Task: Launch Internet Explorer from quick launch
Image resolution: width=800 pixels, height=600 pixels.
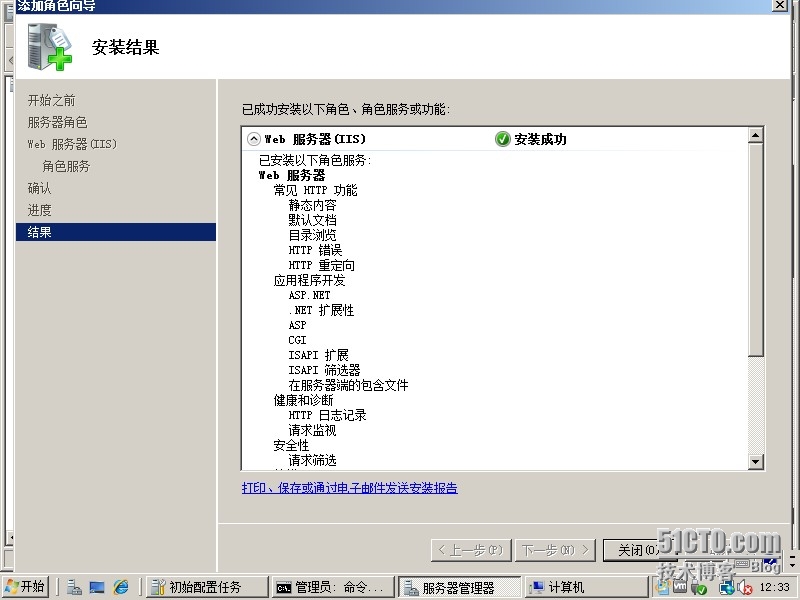Action: click(121, 587)
